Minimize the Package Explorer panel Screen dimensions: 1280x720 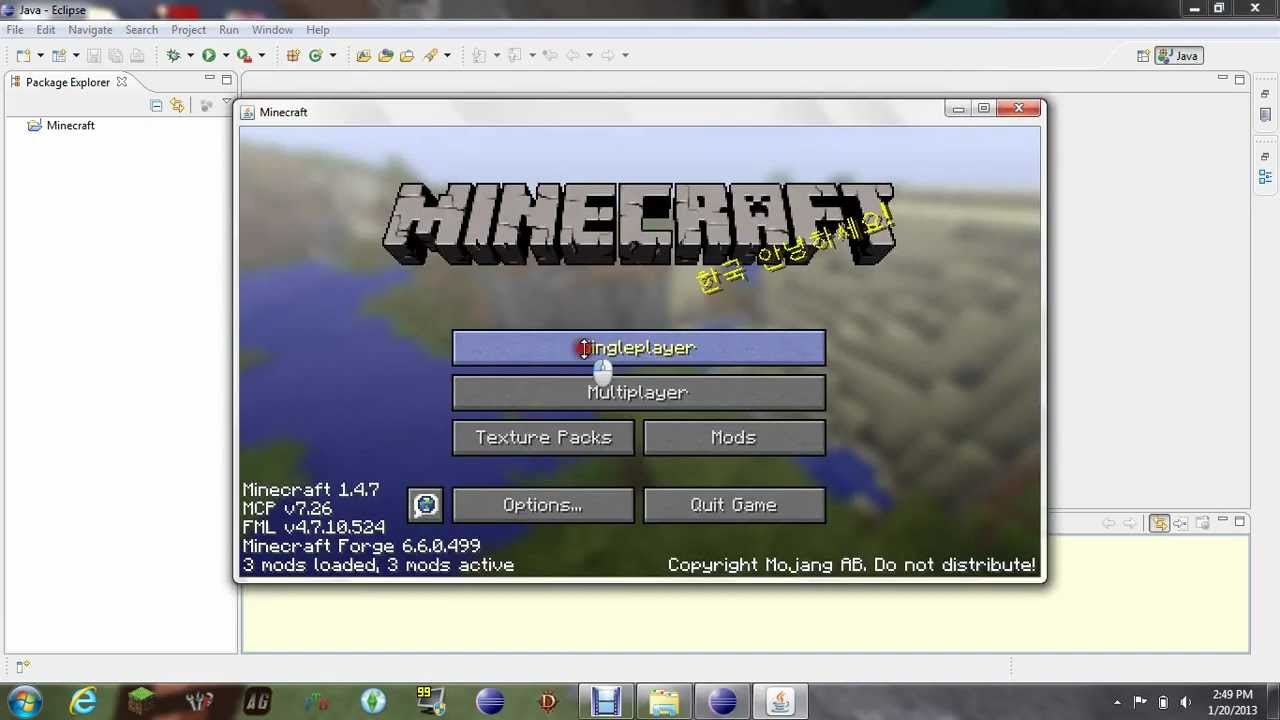209,78
